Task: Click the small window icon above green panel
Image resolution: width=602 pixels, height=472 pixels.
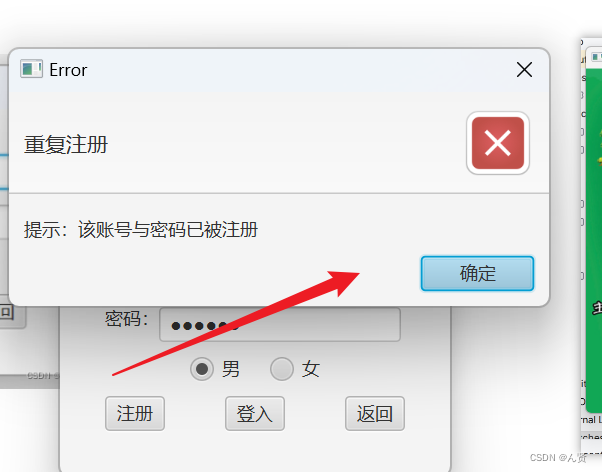Action: [596, 57]
